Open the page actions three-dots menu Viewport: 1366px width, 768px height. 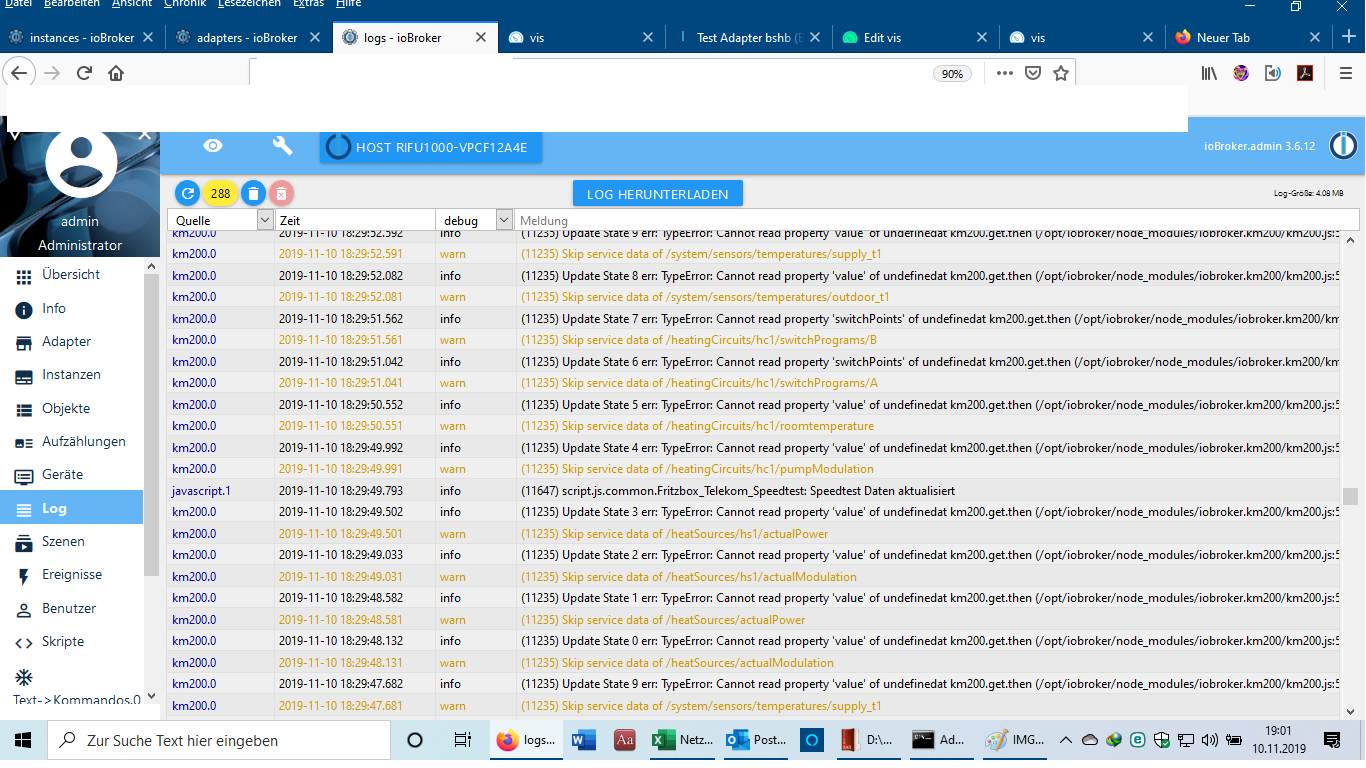1005,73
